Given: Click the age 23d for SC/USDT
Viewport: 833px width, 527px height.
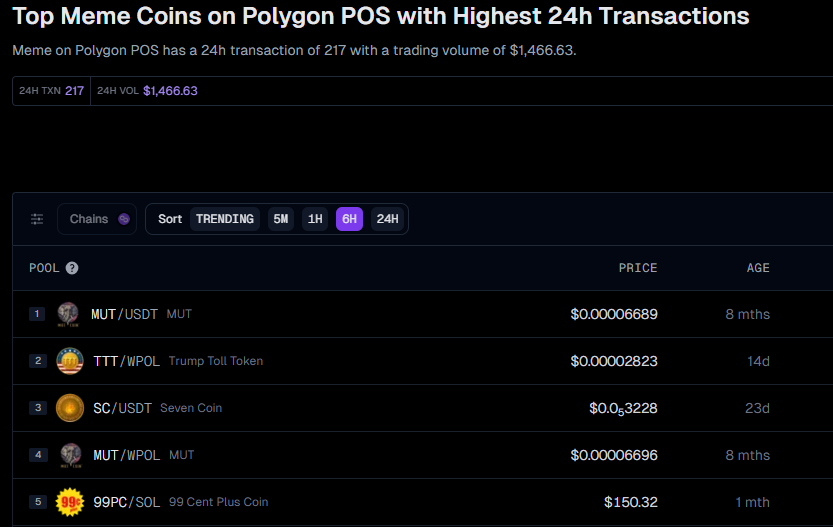Looking at the screenshot, I should pos(757,408).
